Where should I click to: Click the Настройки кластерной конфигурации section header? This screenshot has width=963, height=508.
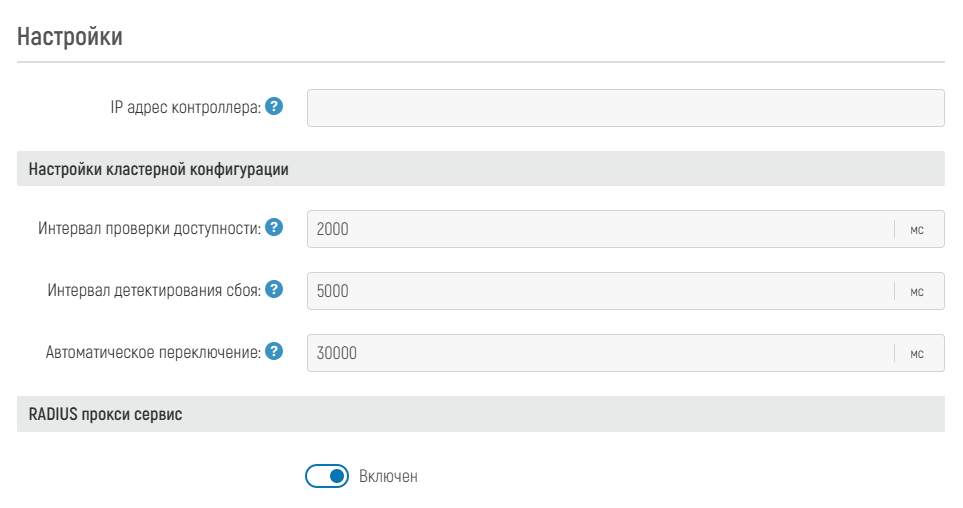point(159,169)
